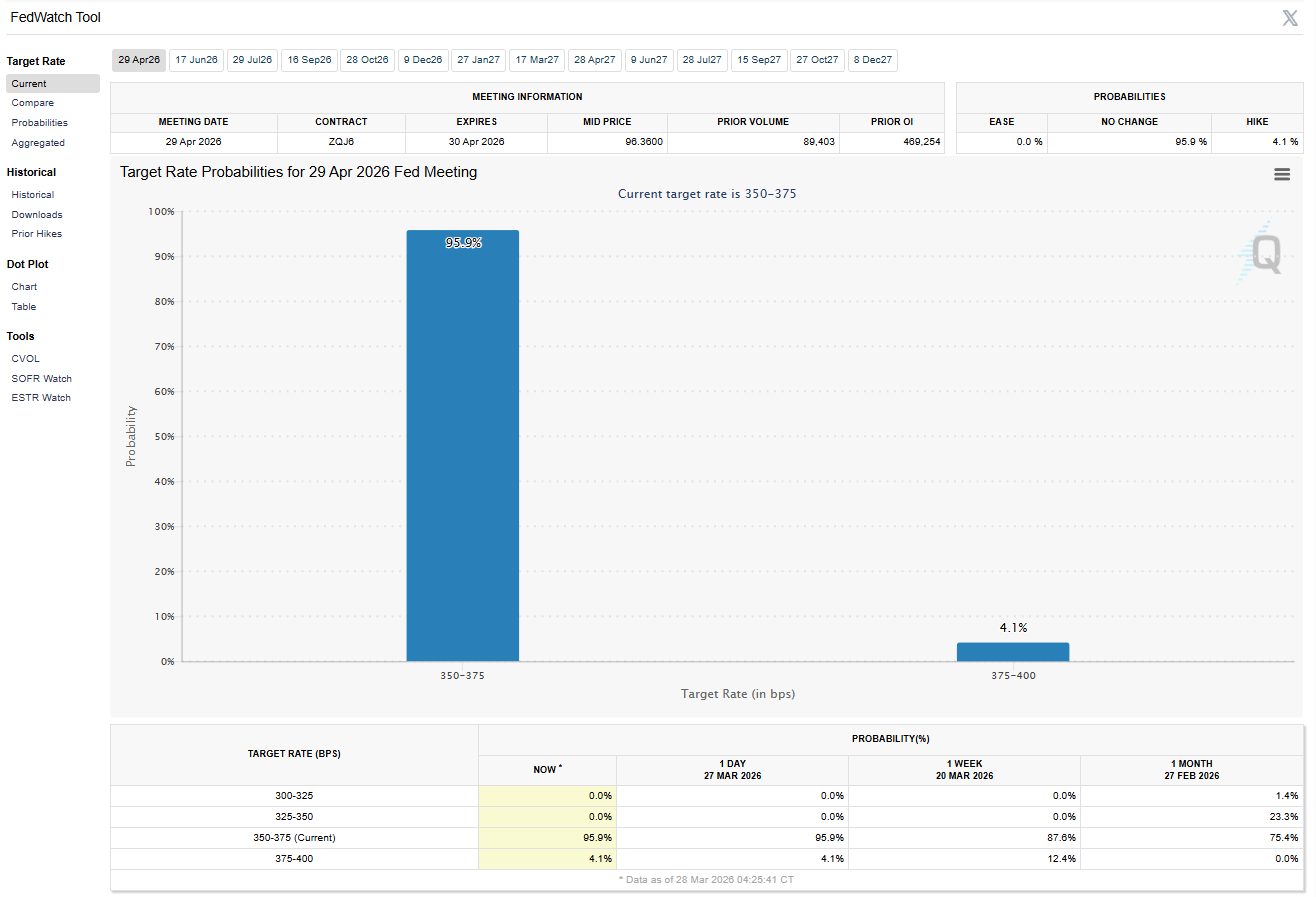Go to the Downloads page
The height and width of the screenshot is (897, 1316).
pyautogui.click(x=37, y=215)
